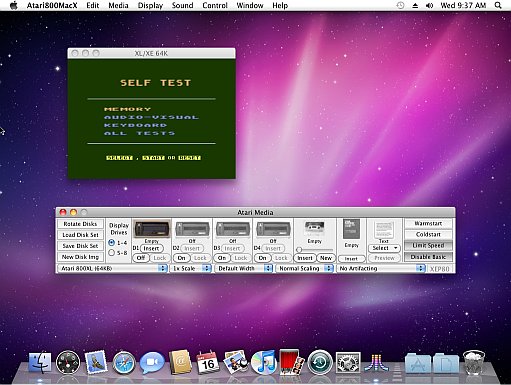This screenshot has height=385, width=511.
Task: Open the printer Select dropdown
Action: [384, 248]
